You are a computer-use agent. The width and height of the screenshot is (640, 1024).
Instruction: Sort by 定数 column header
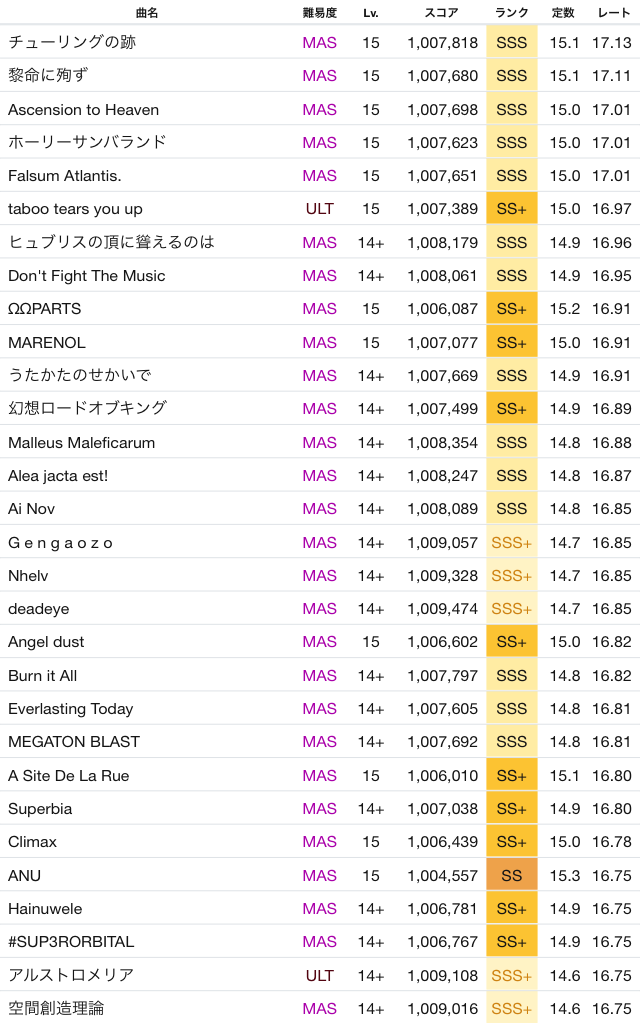[563, 13]
